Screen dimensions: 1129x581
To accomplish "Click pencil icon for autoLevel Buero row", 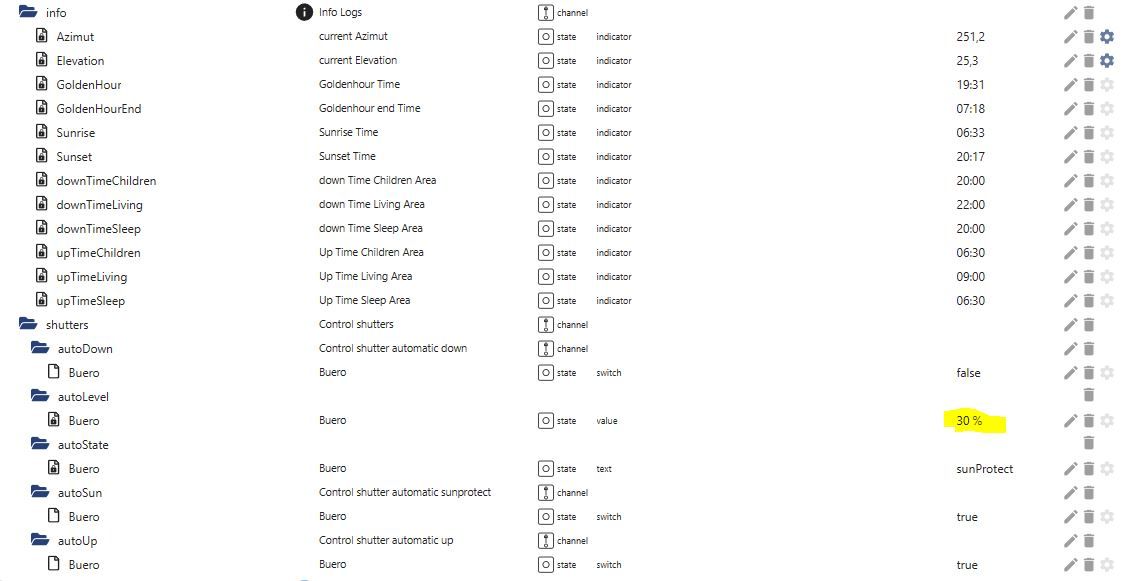I will 1070,421.
